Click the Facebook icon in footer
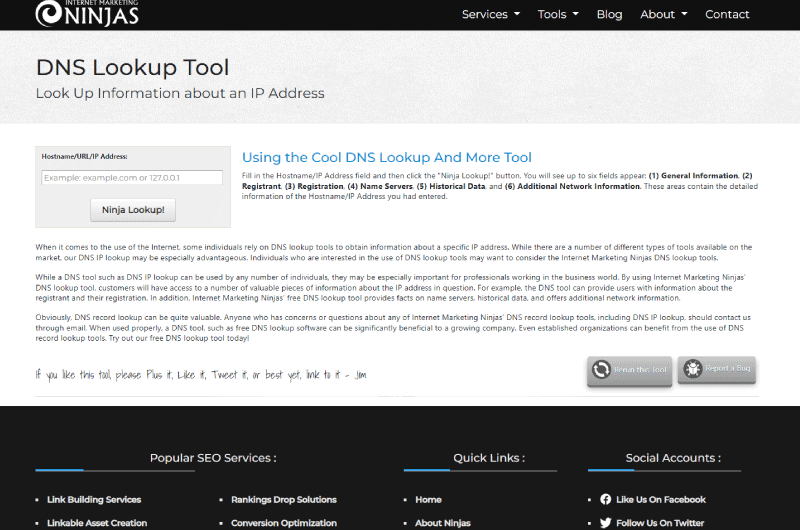Viewport: 800px width, 530px height. [x=606, y=499]
